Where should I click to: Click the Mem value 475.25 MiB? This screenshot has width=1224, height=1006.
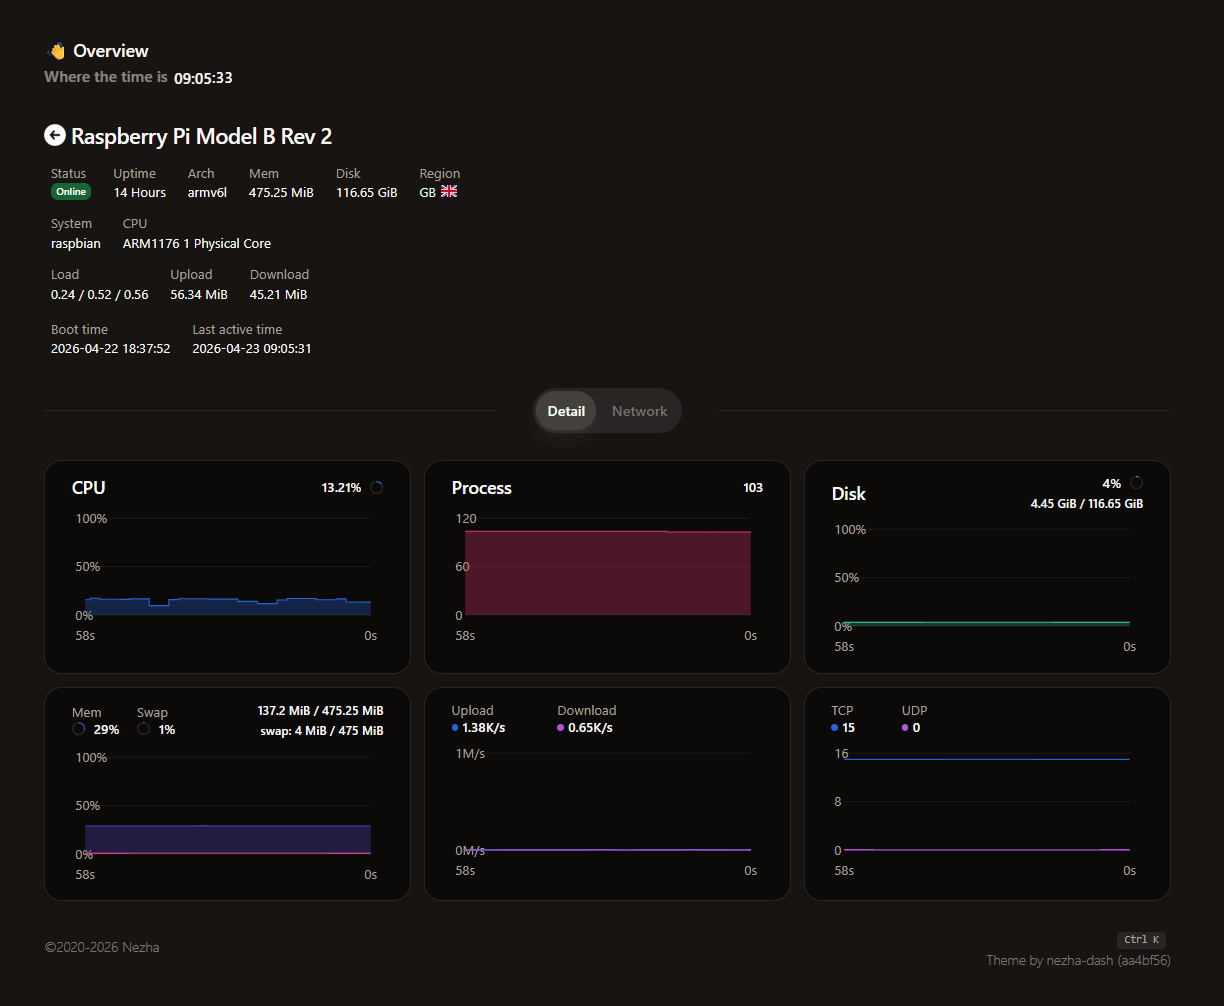click(x=281, y=192)
